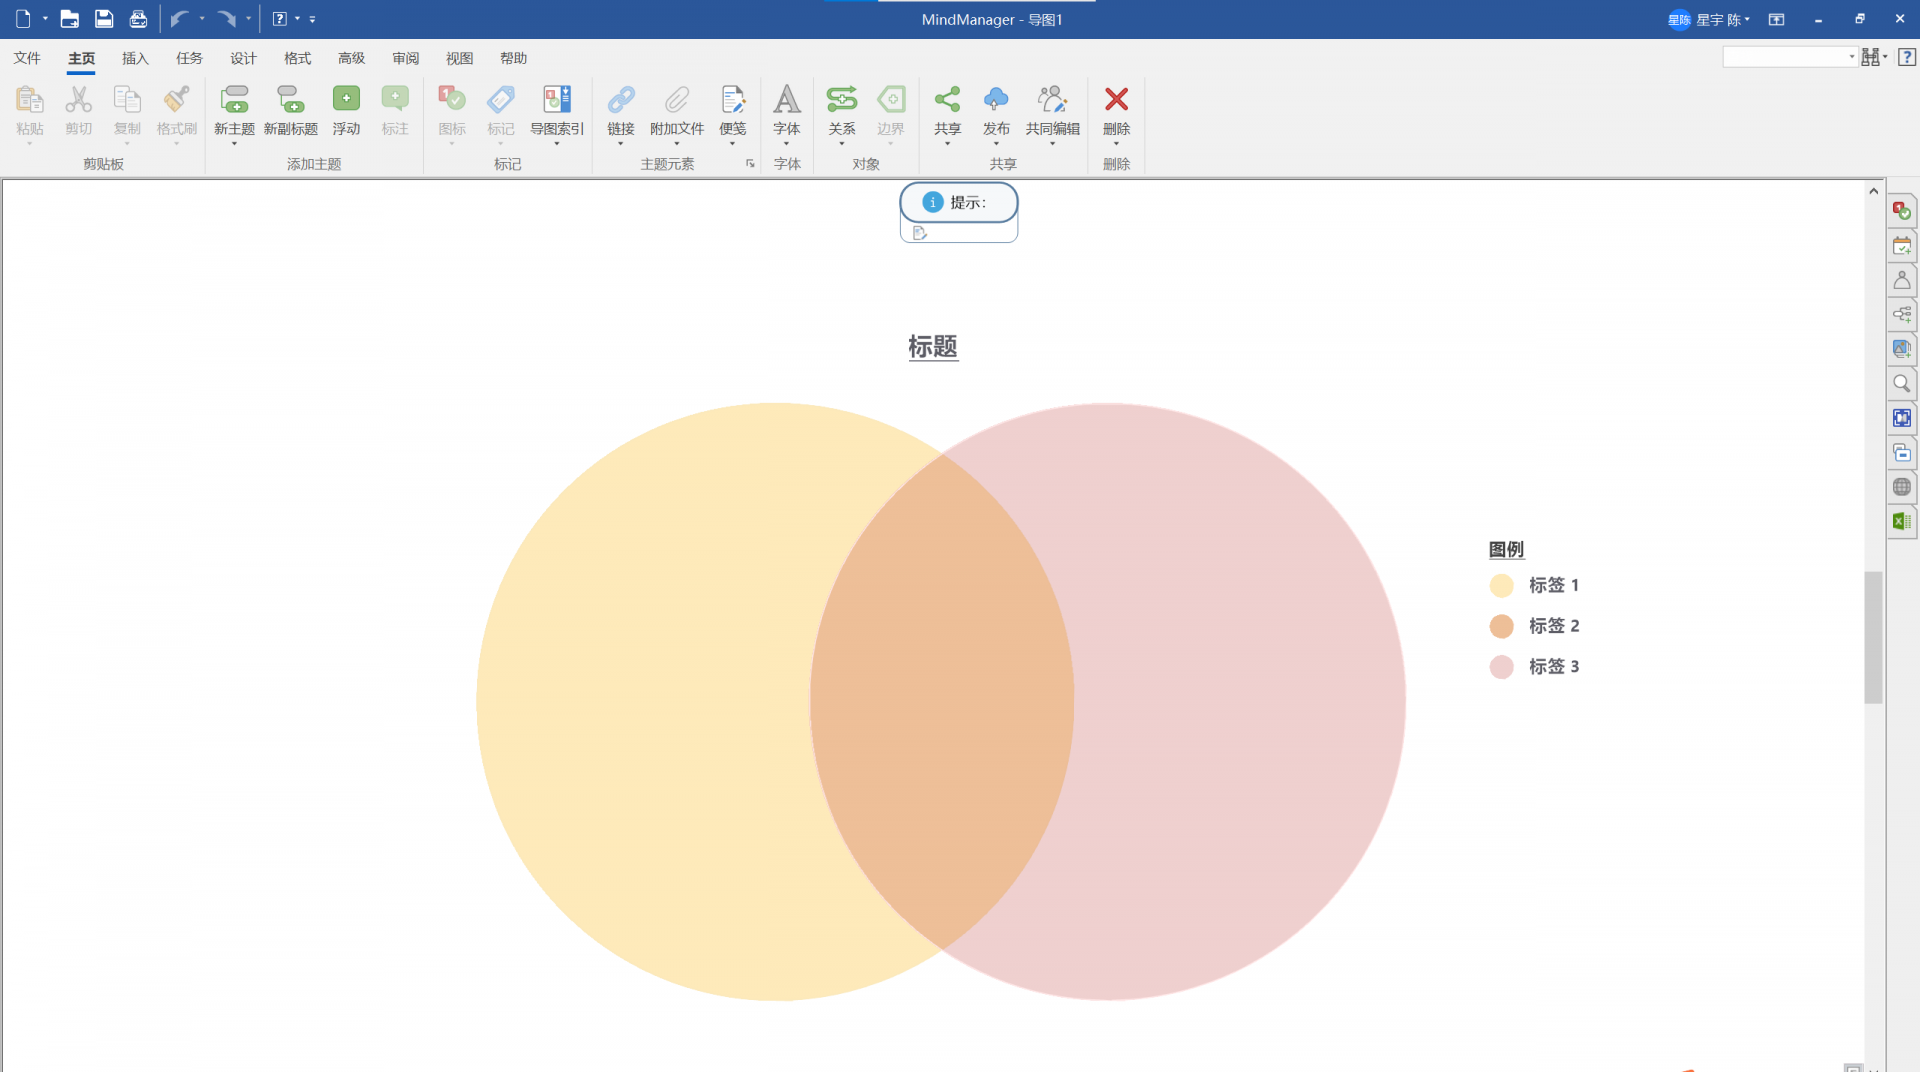Viewport: 1920px width, 1072px height.
Task: Undo the last action
Action: click(x=180, y=19)
